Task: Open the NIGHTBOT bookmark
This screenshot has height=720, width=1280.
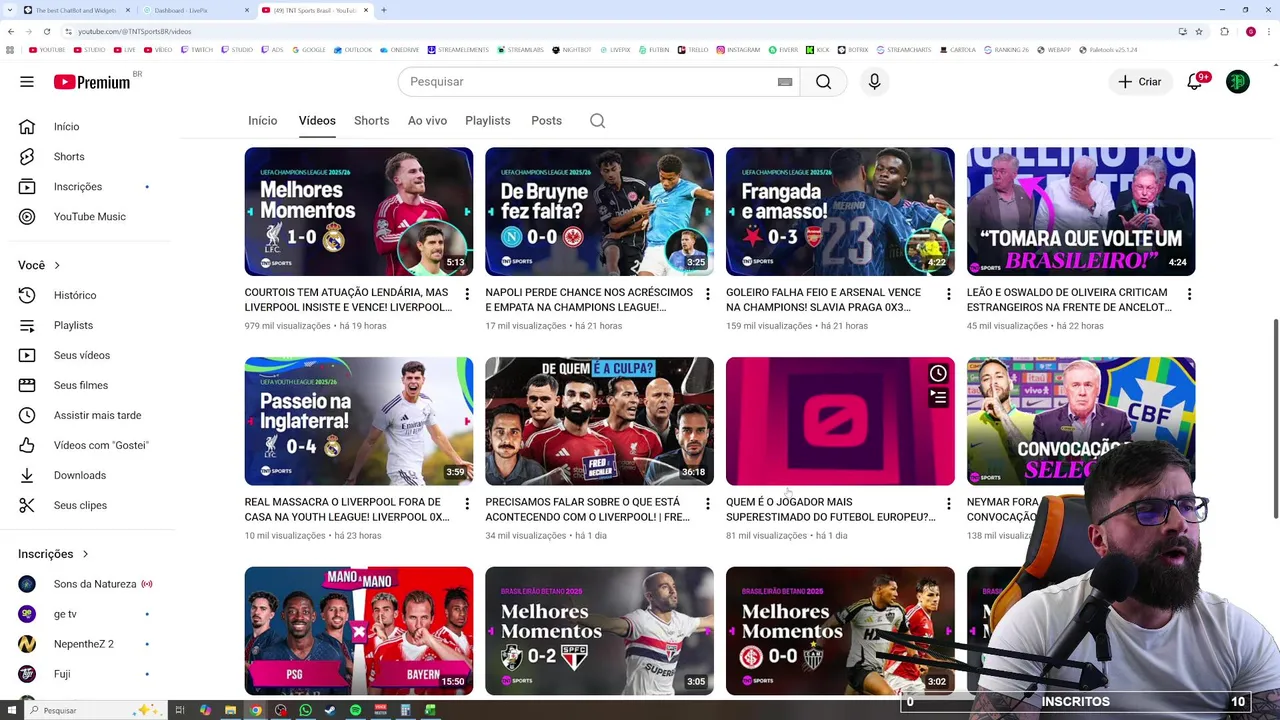Action: (x=572, y=50)
